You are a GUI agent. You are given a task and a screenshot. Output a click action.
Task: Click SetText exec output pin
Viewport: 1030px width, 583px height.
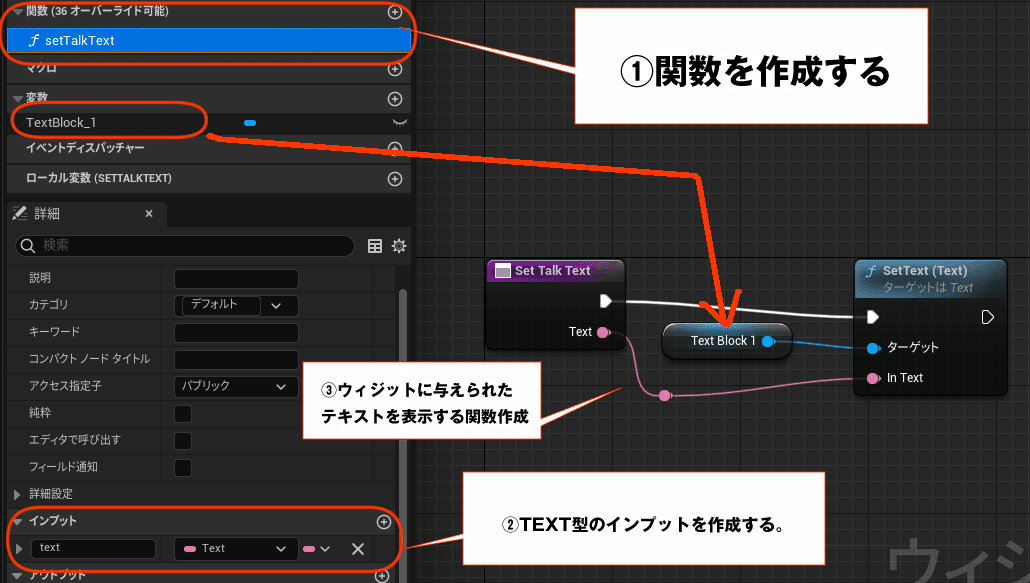[x=987, y=318]
